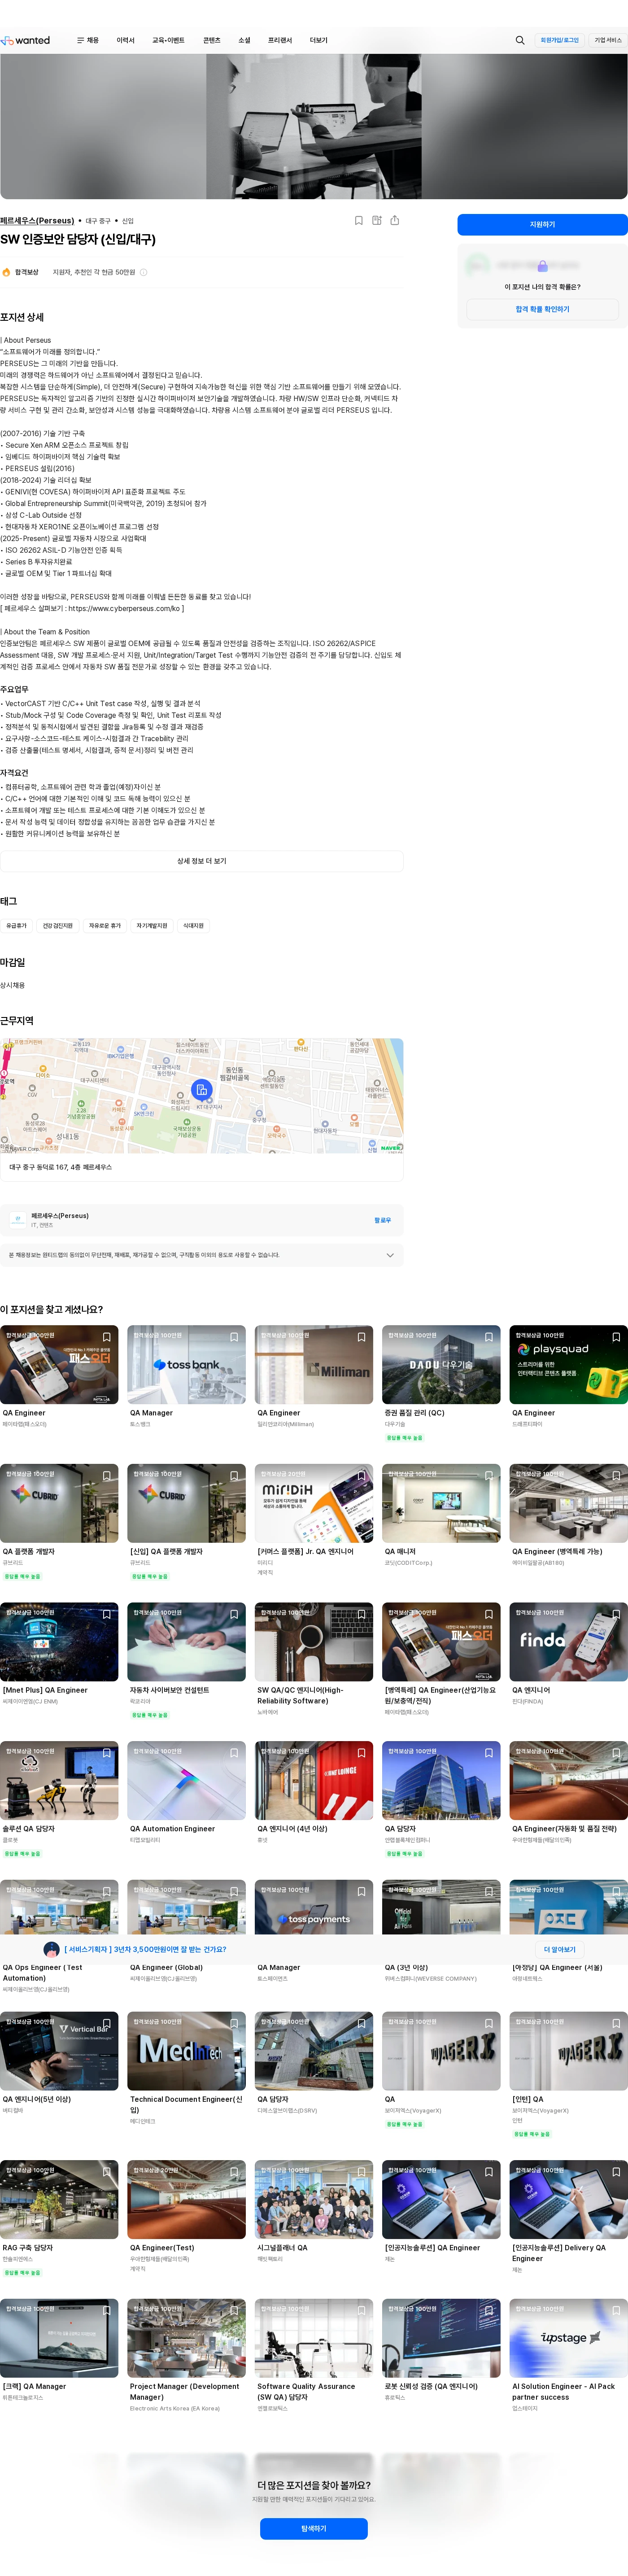Bookmark the QA 매니저 코딧 card

(x=489, y=1476)
